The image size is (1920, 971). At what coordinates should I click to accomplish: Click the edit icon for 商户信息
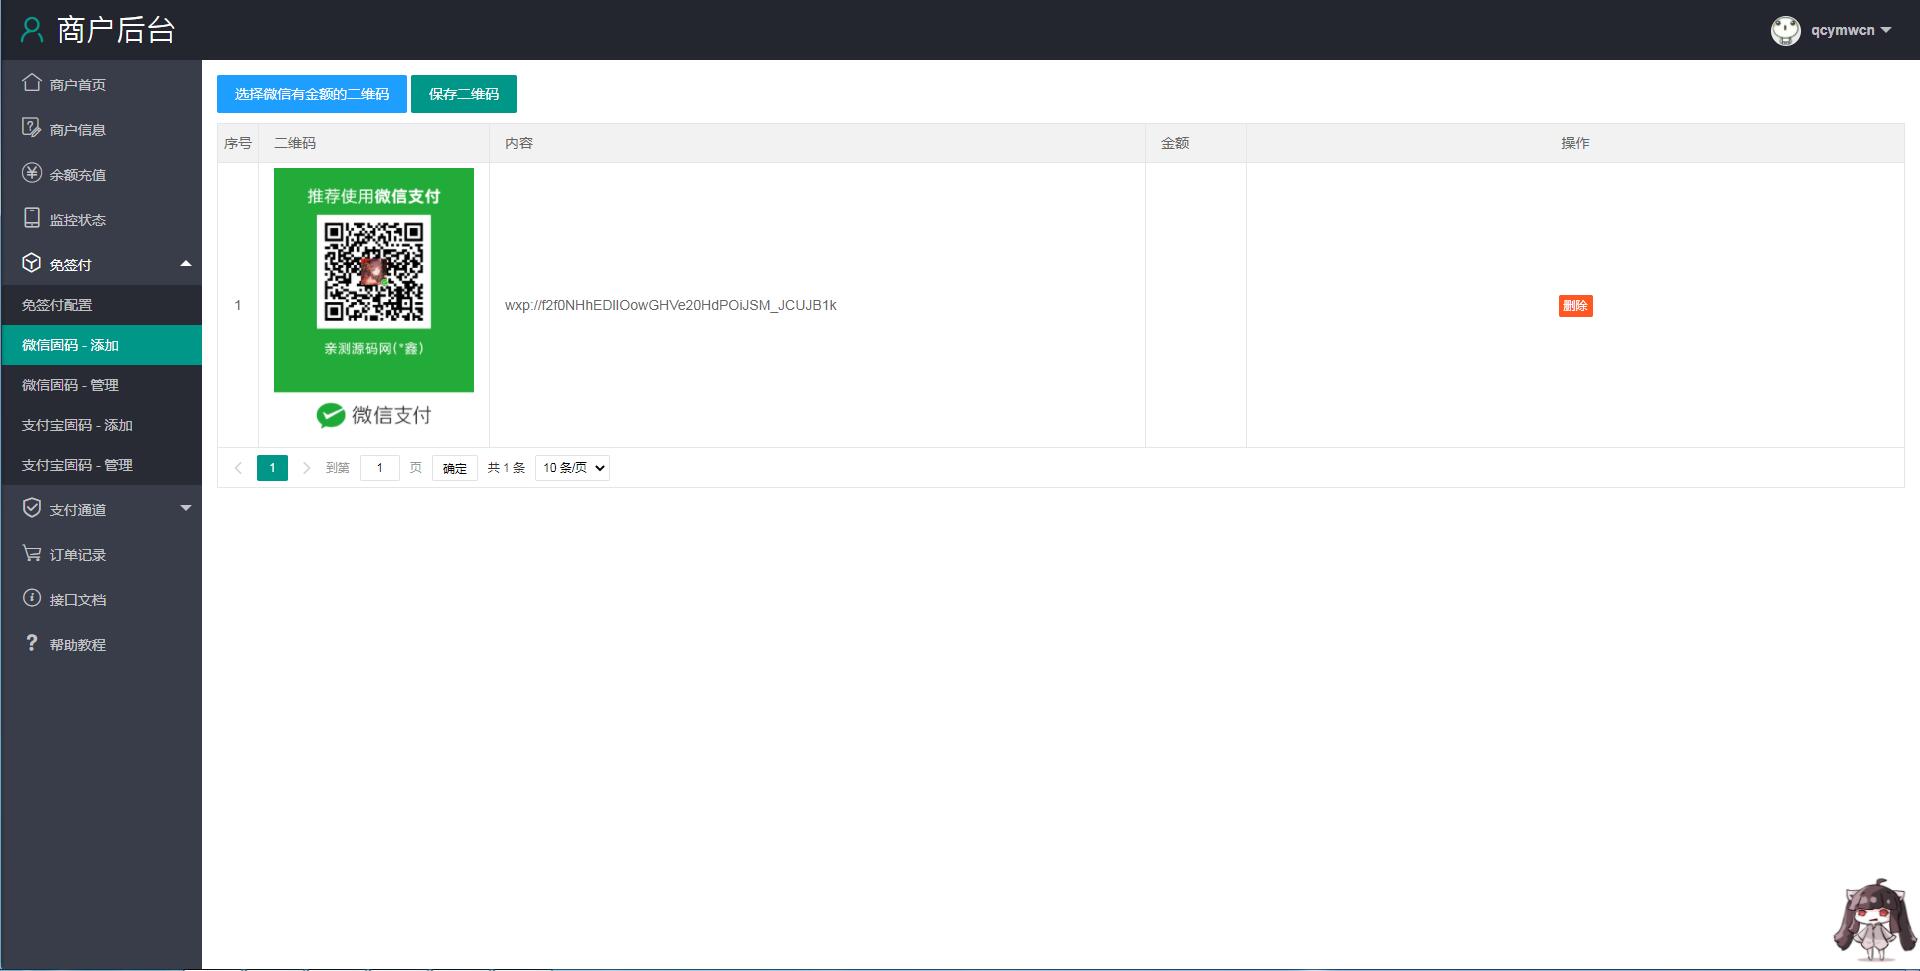(x=32, y=128)
